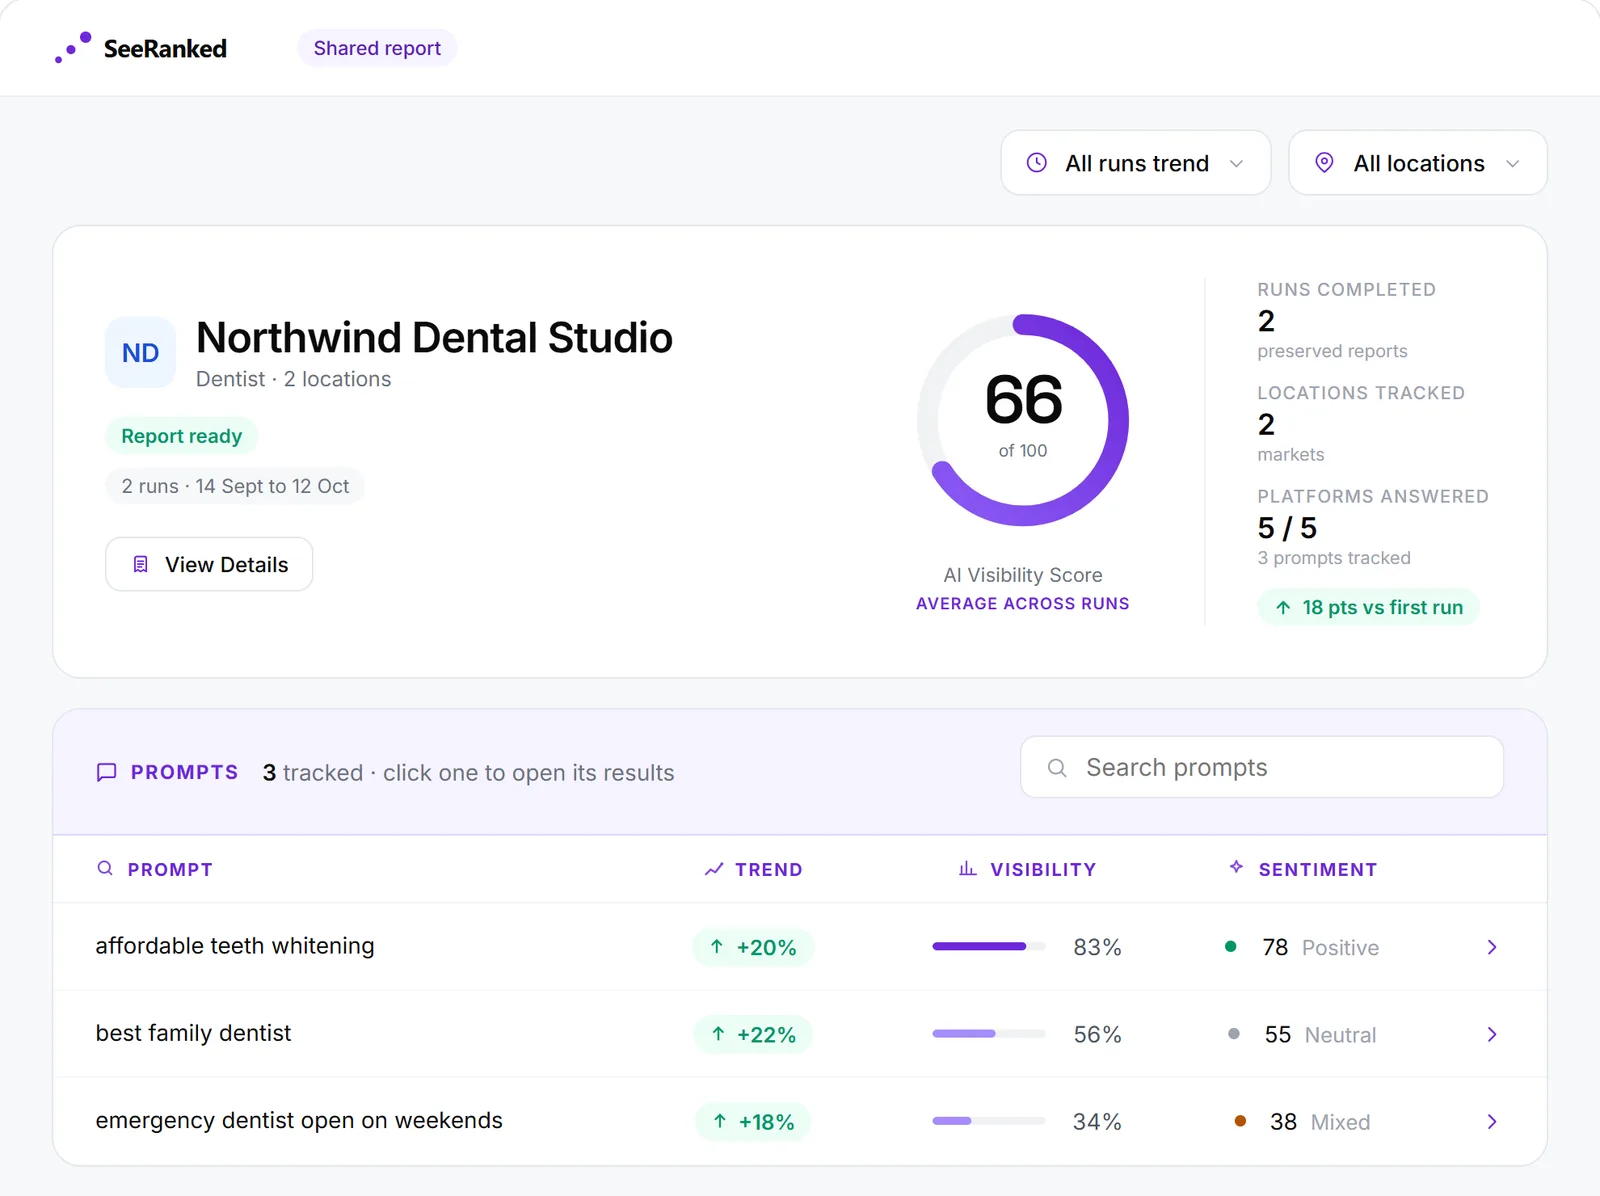The image size is (1600, 1196).
Task: Click the 55 Neutral sentiment value
Action: click(x=1320, y=1034)
